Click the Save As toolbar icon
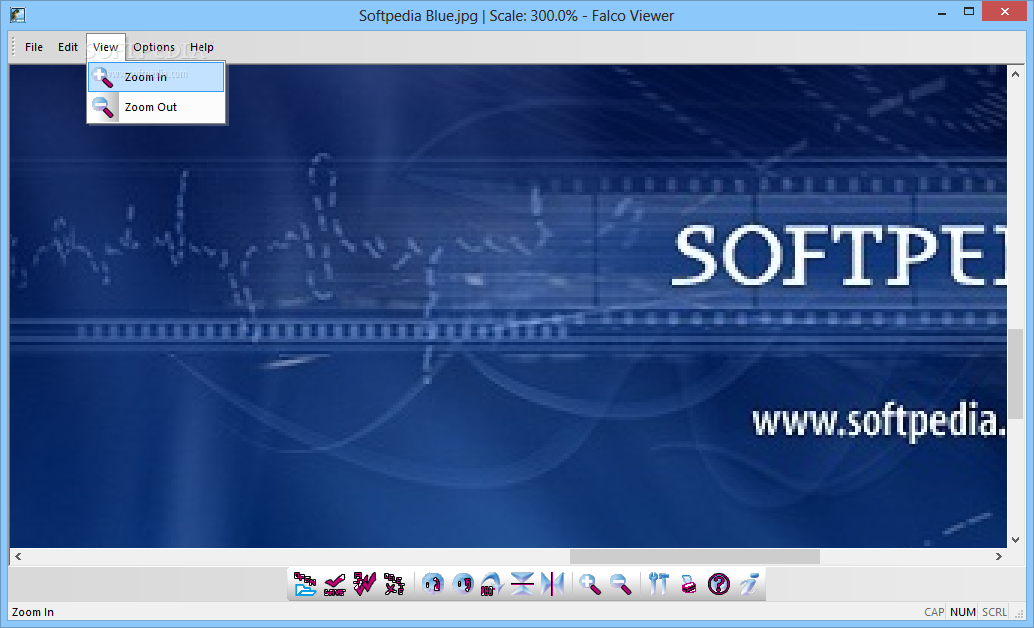This screenshot has width=1034, height=628. 364,584
